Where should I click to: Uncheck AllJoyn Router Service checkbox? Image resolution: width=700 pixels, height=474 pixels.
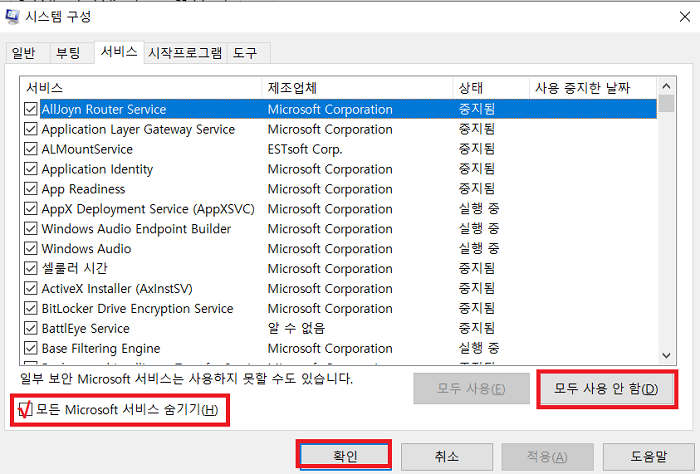31,109
